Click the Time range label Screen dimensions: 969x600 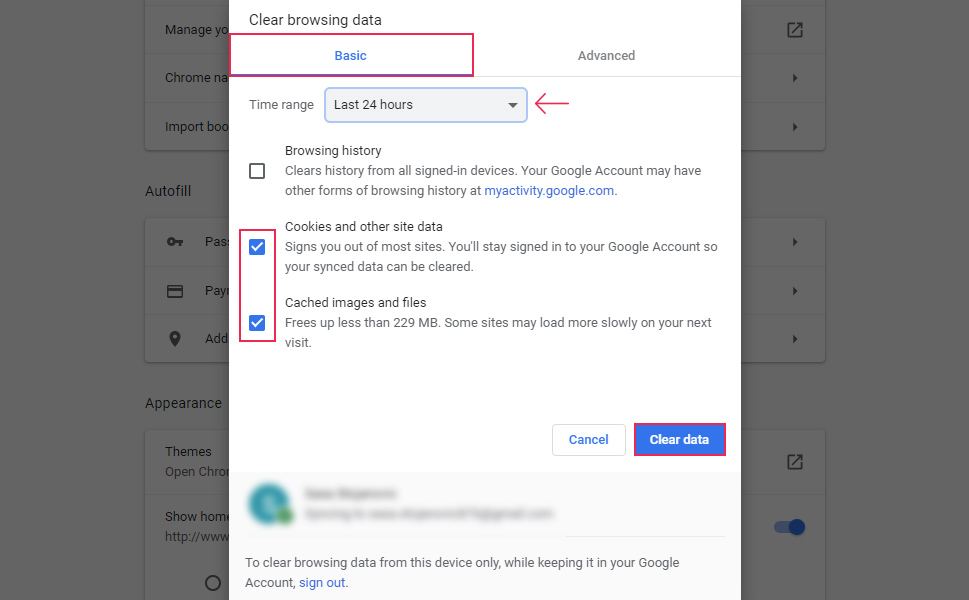281,104
